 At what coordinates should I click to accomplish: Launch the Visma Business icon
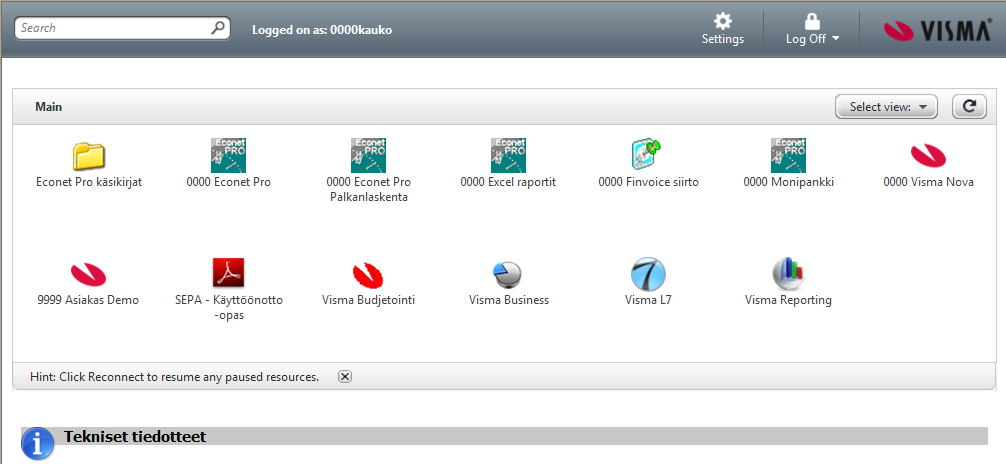(x=508, y=274)
